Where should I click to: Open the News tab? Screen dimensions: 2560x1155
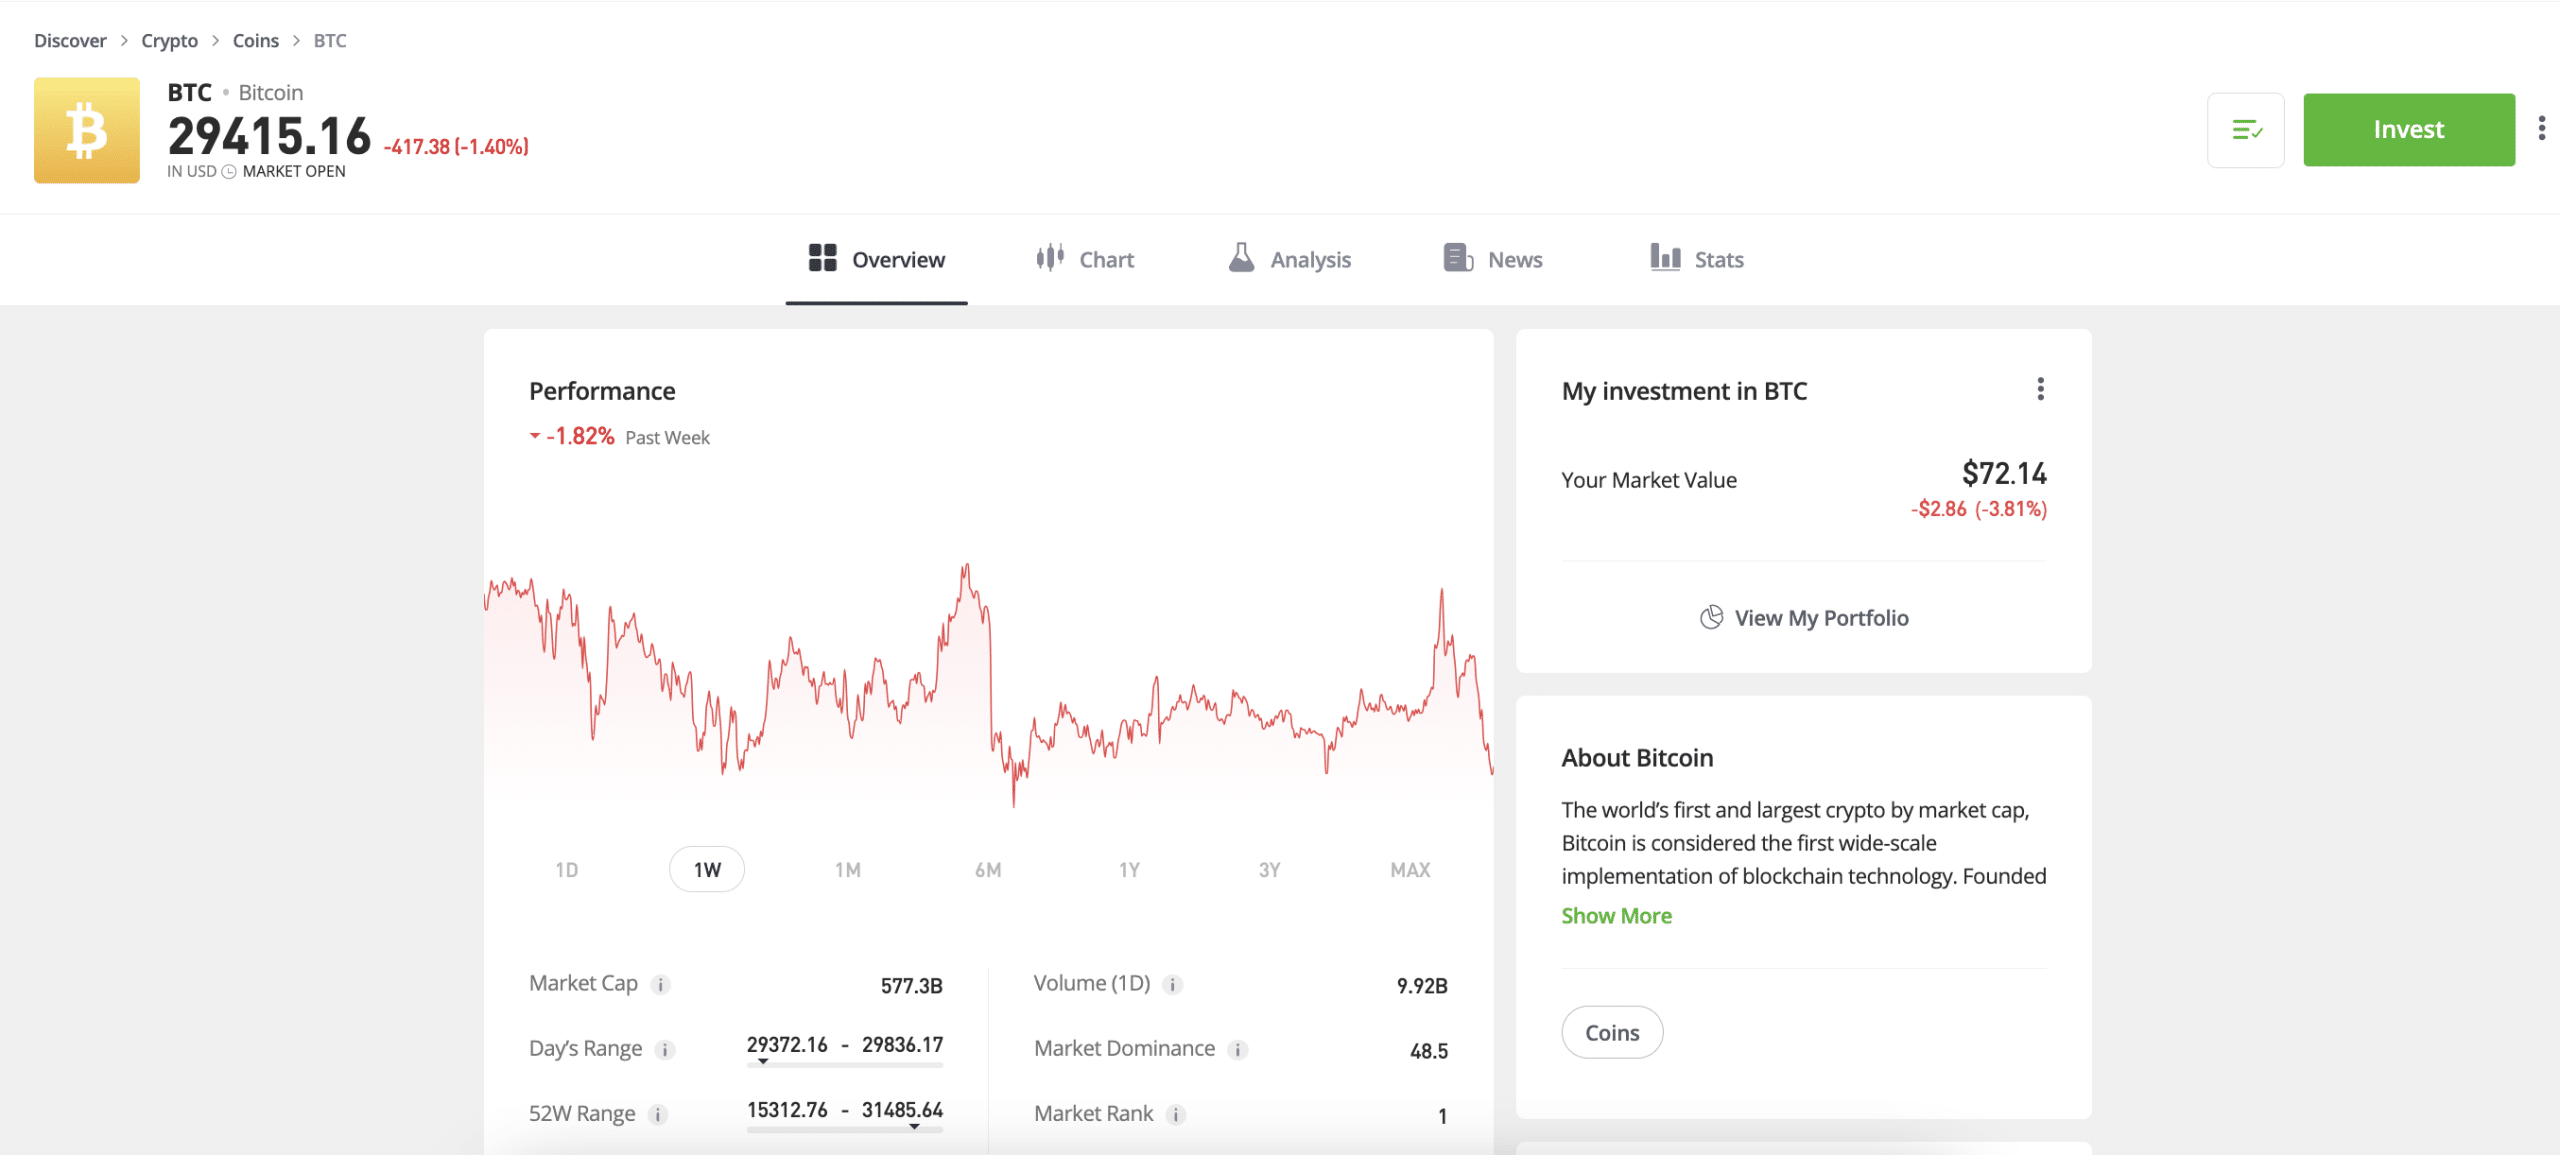[1493, 260]
